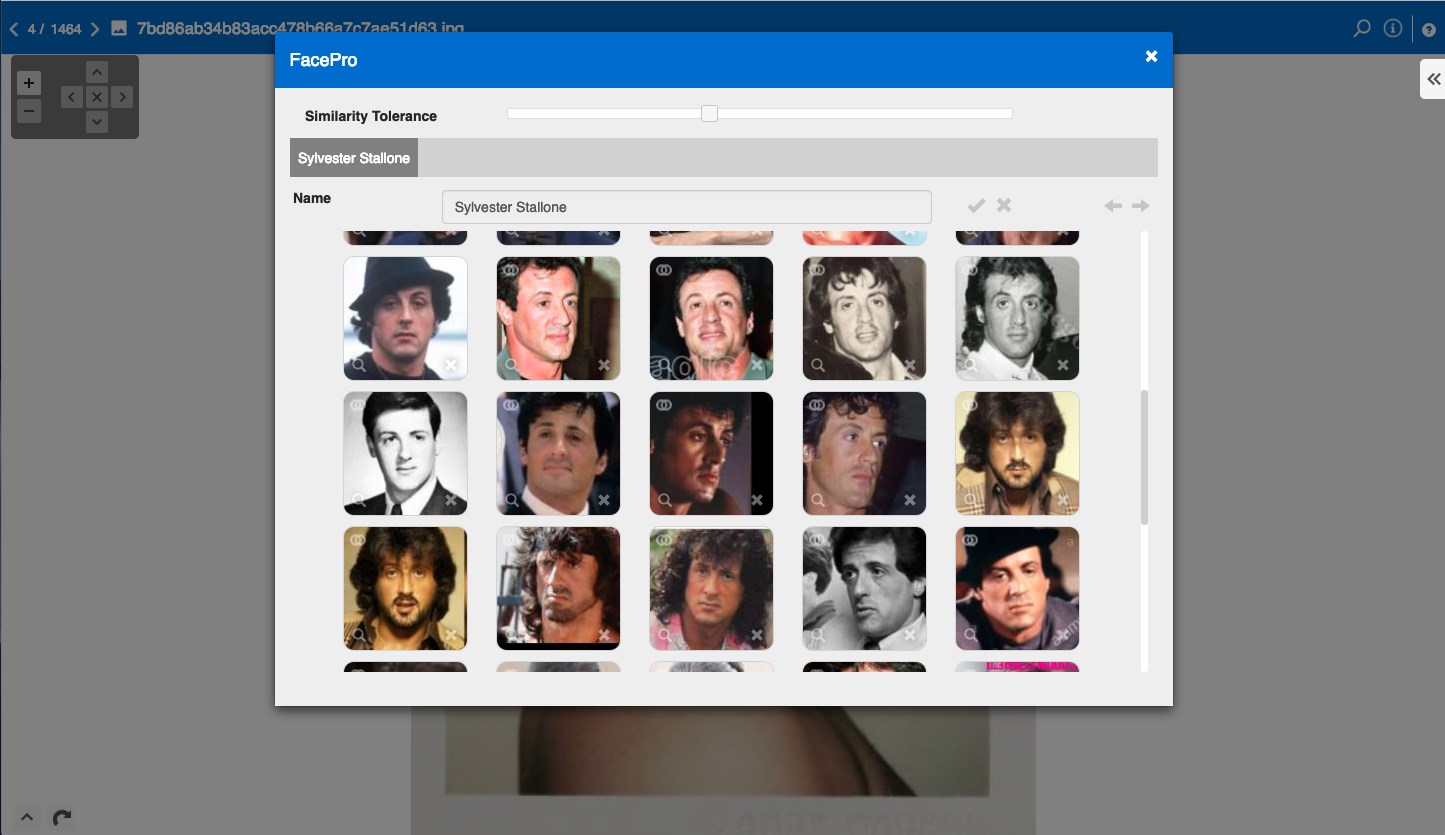Click merge rings on grayscale long-haired portrait
Image resolution: width=1445 pixels, height=835 pixels.
click(x=970, y=270)
